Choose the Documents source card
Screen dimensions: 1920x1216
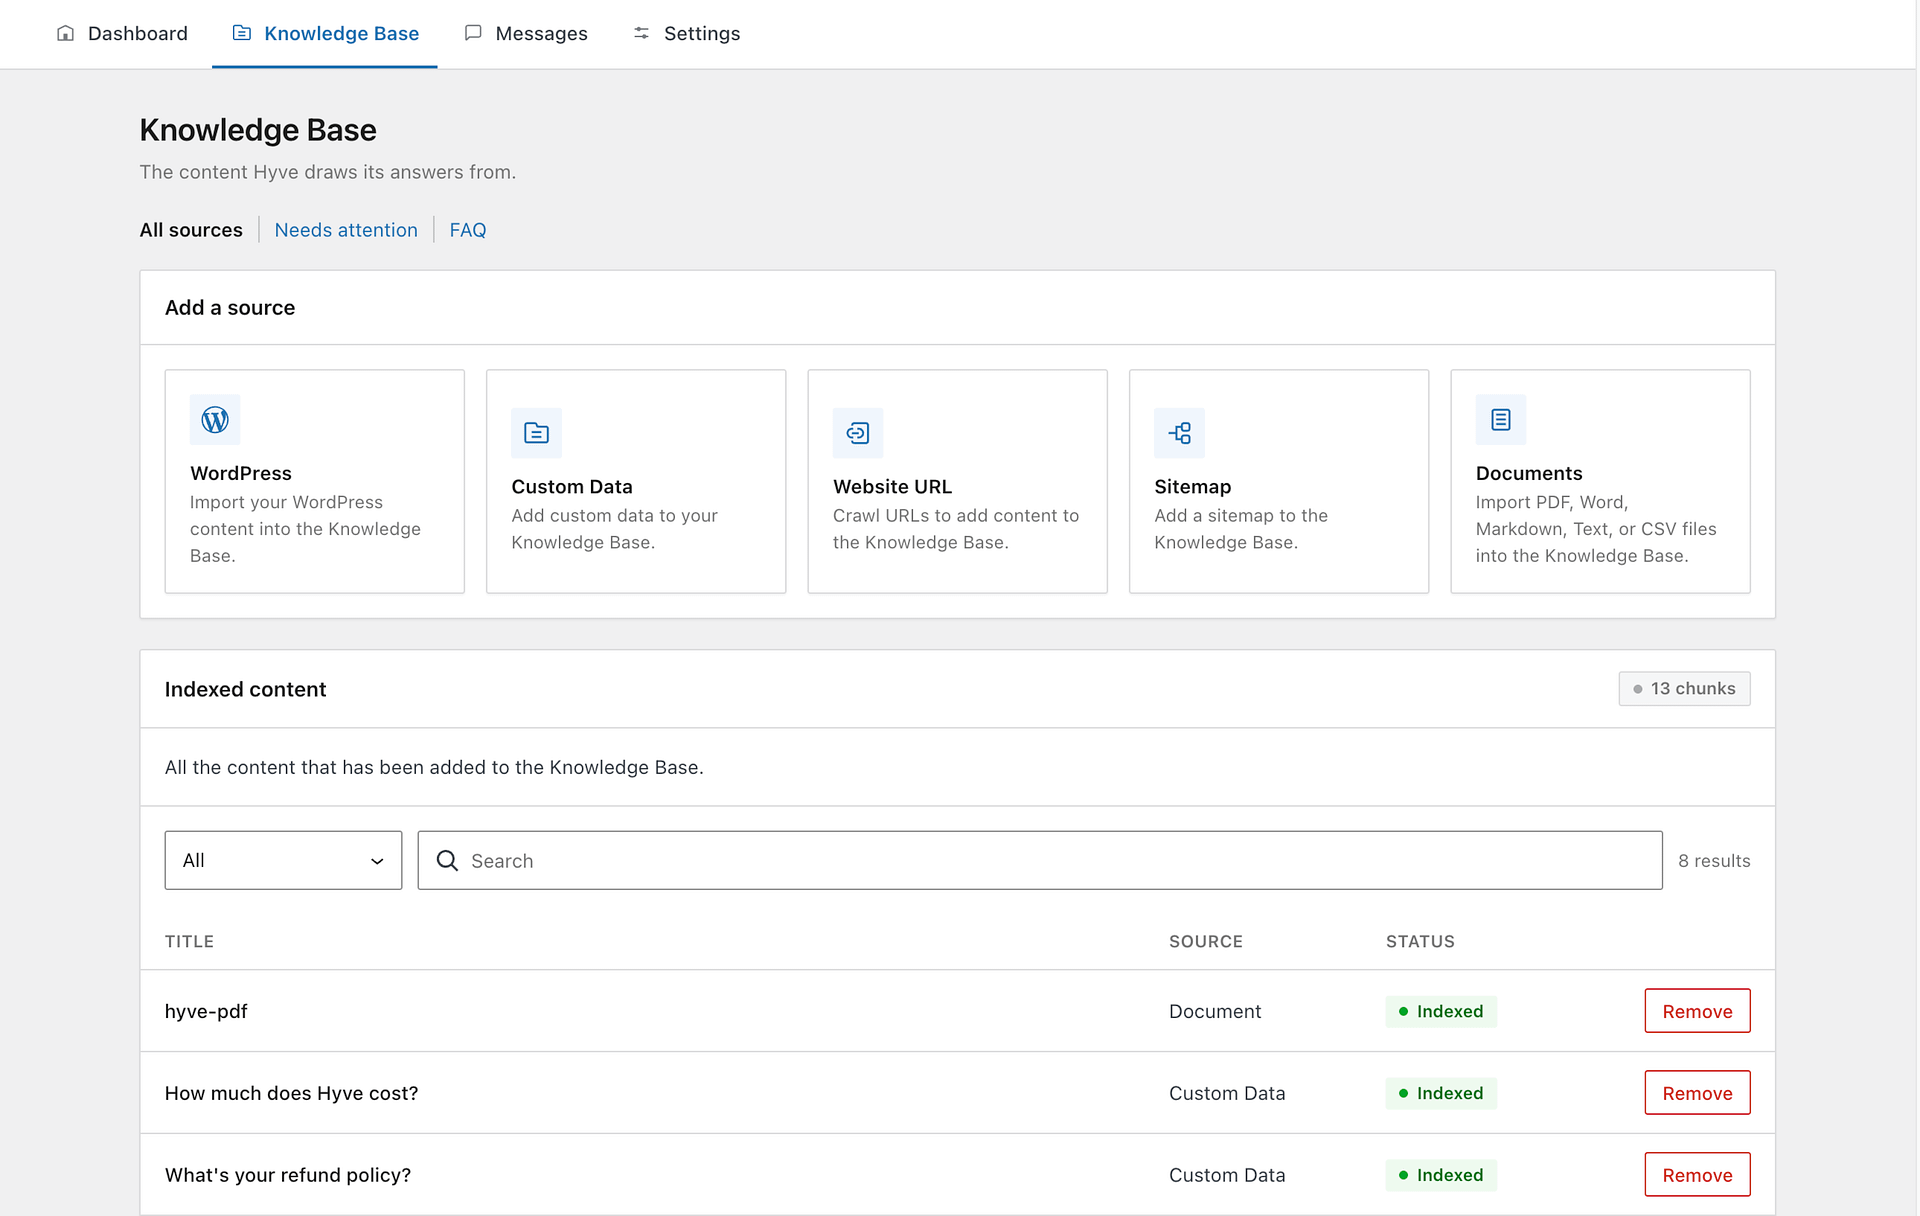tap(1600, 481)
